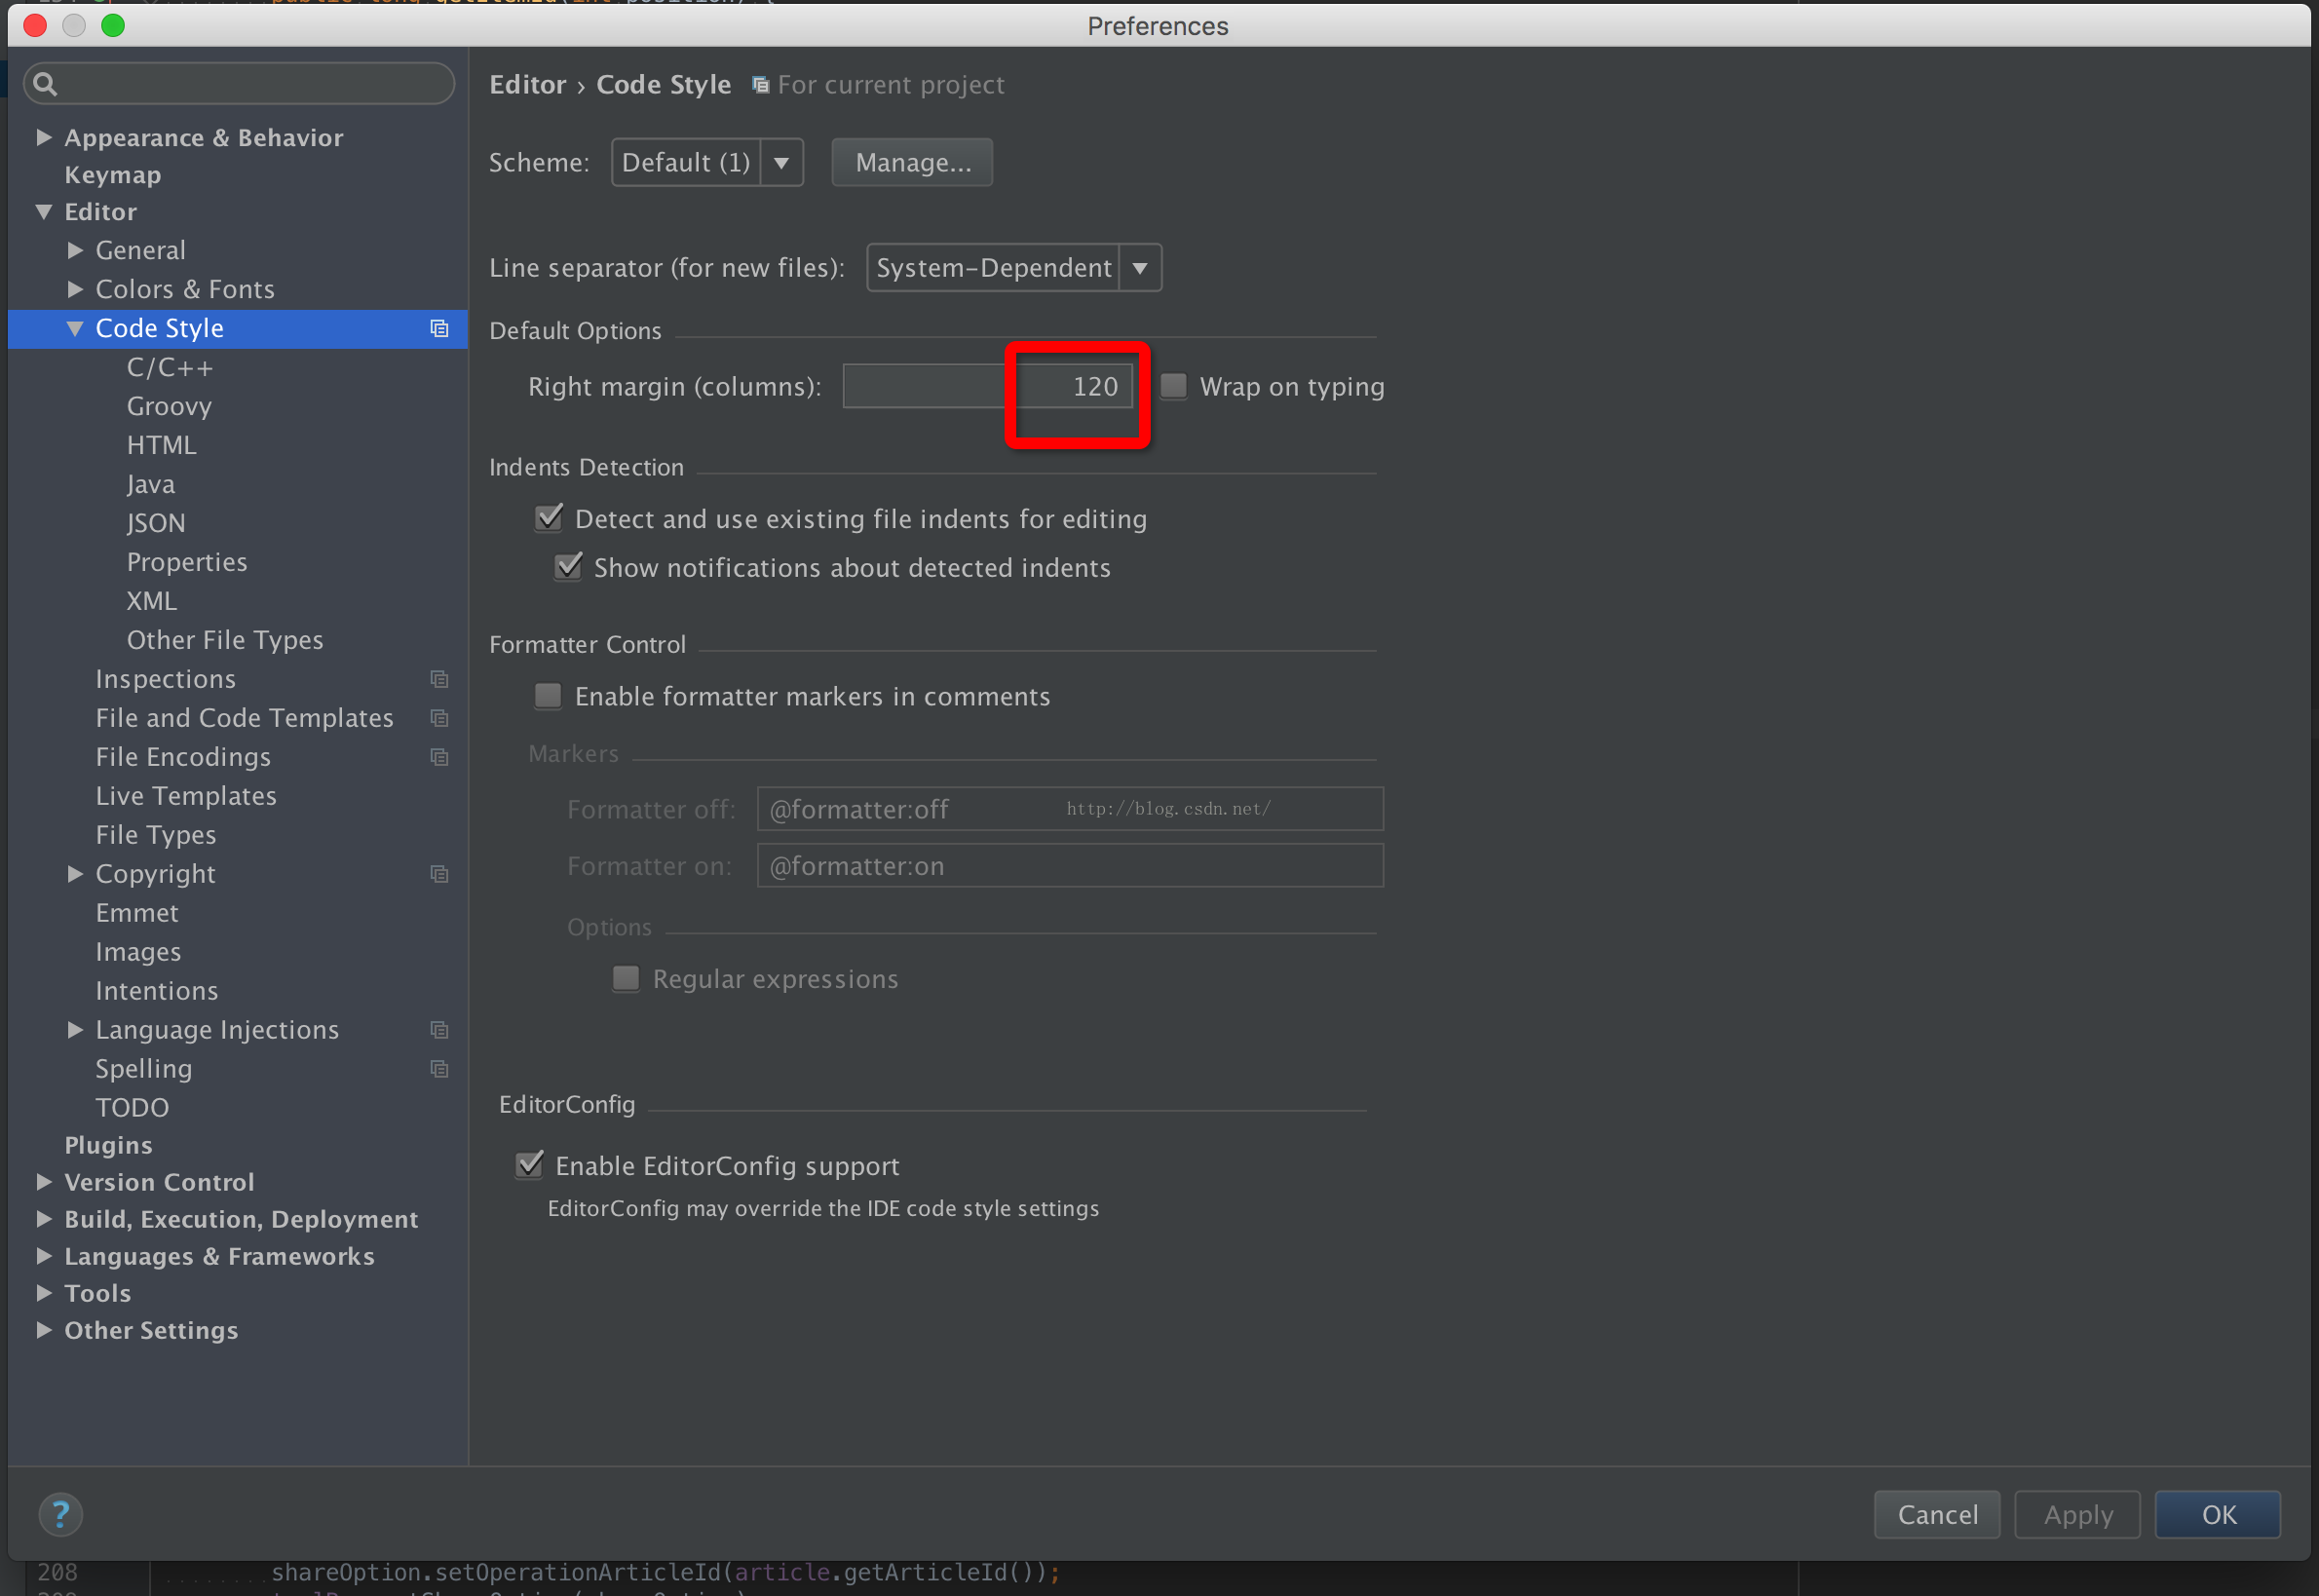Click the Formatter on text field
The height and width of the screenshot is (1596, 2319).
click(x=1070, y=865)
